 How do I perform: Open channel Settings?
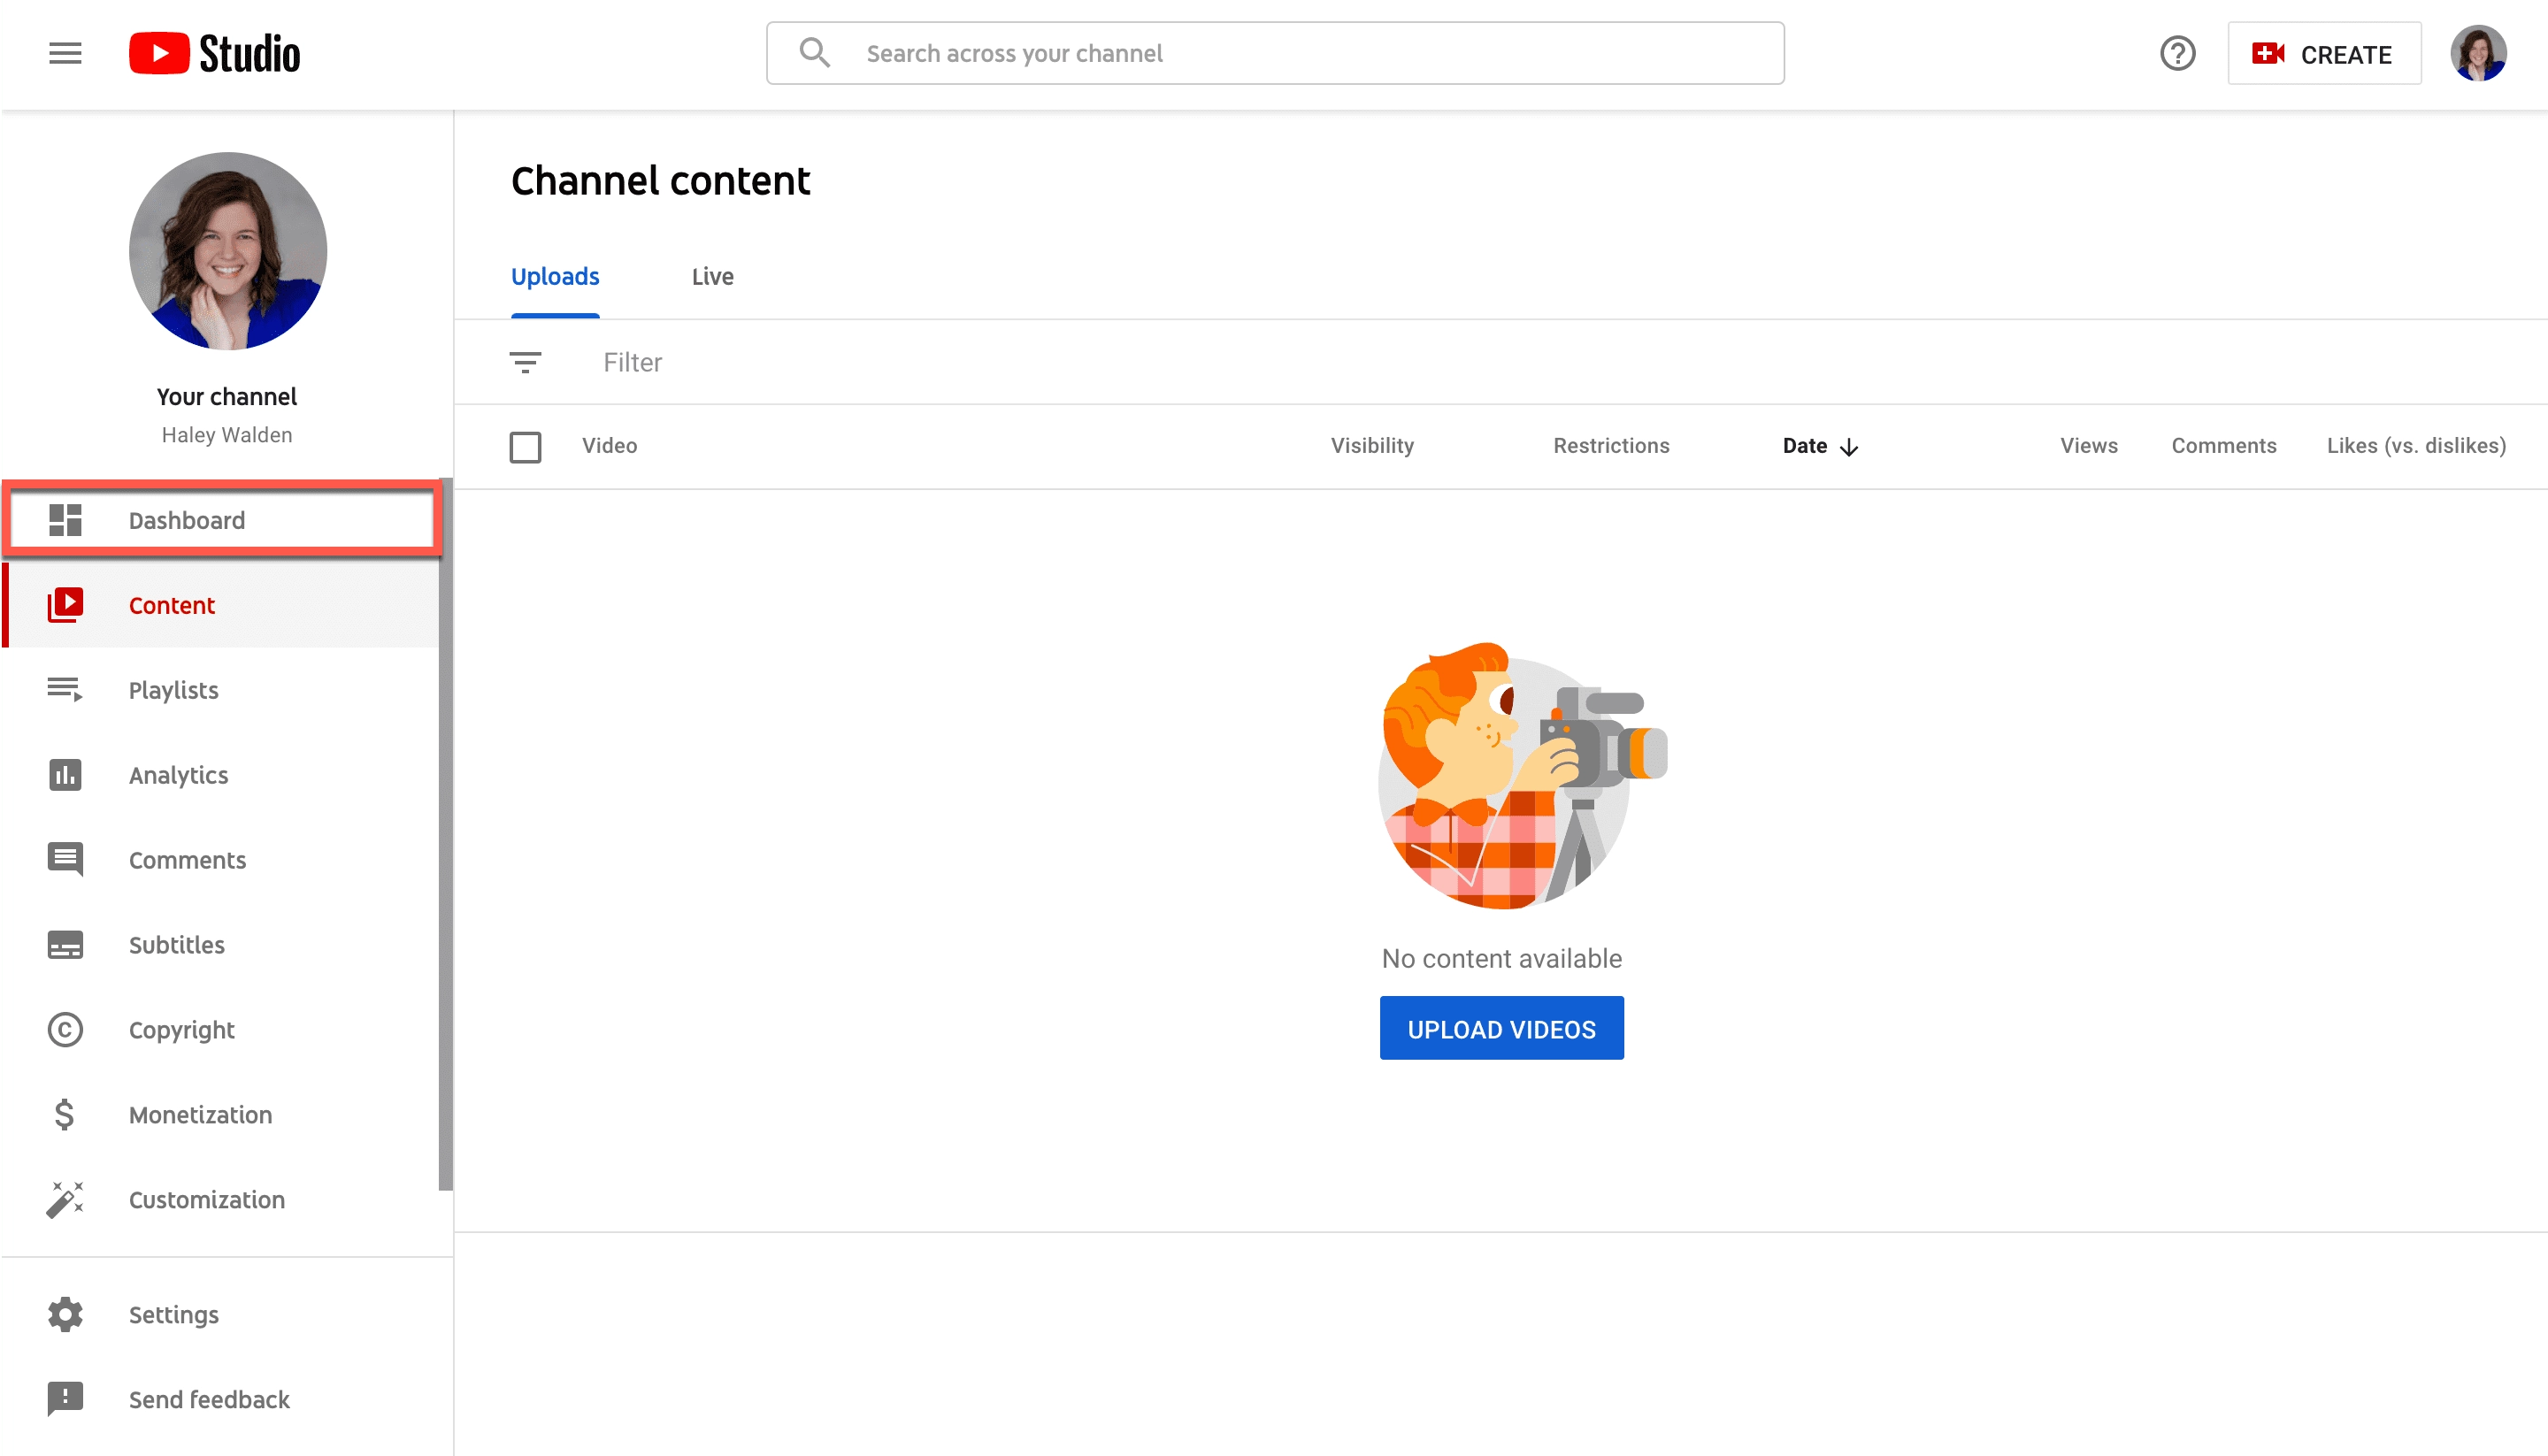[x=173, y=1314]
